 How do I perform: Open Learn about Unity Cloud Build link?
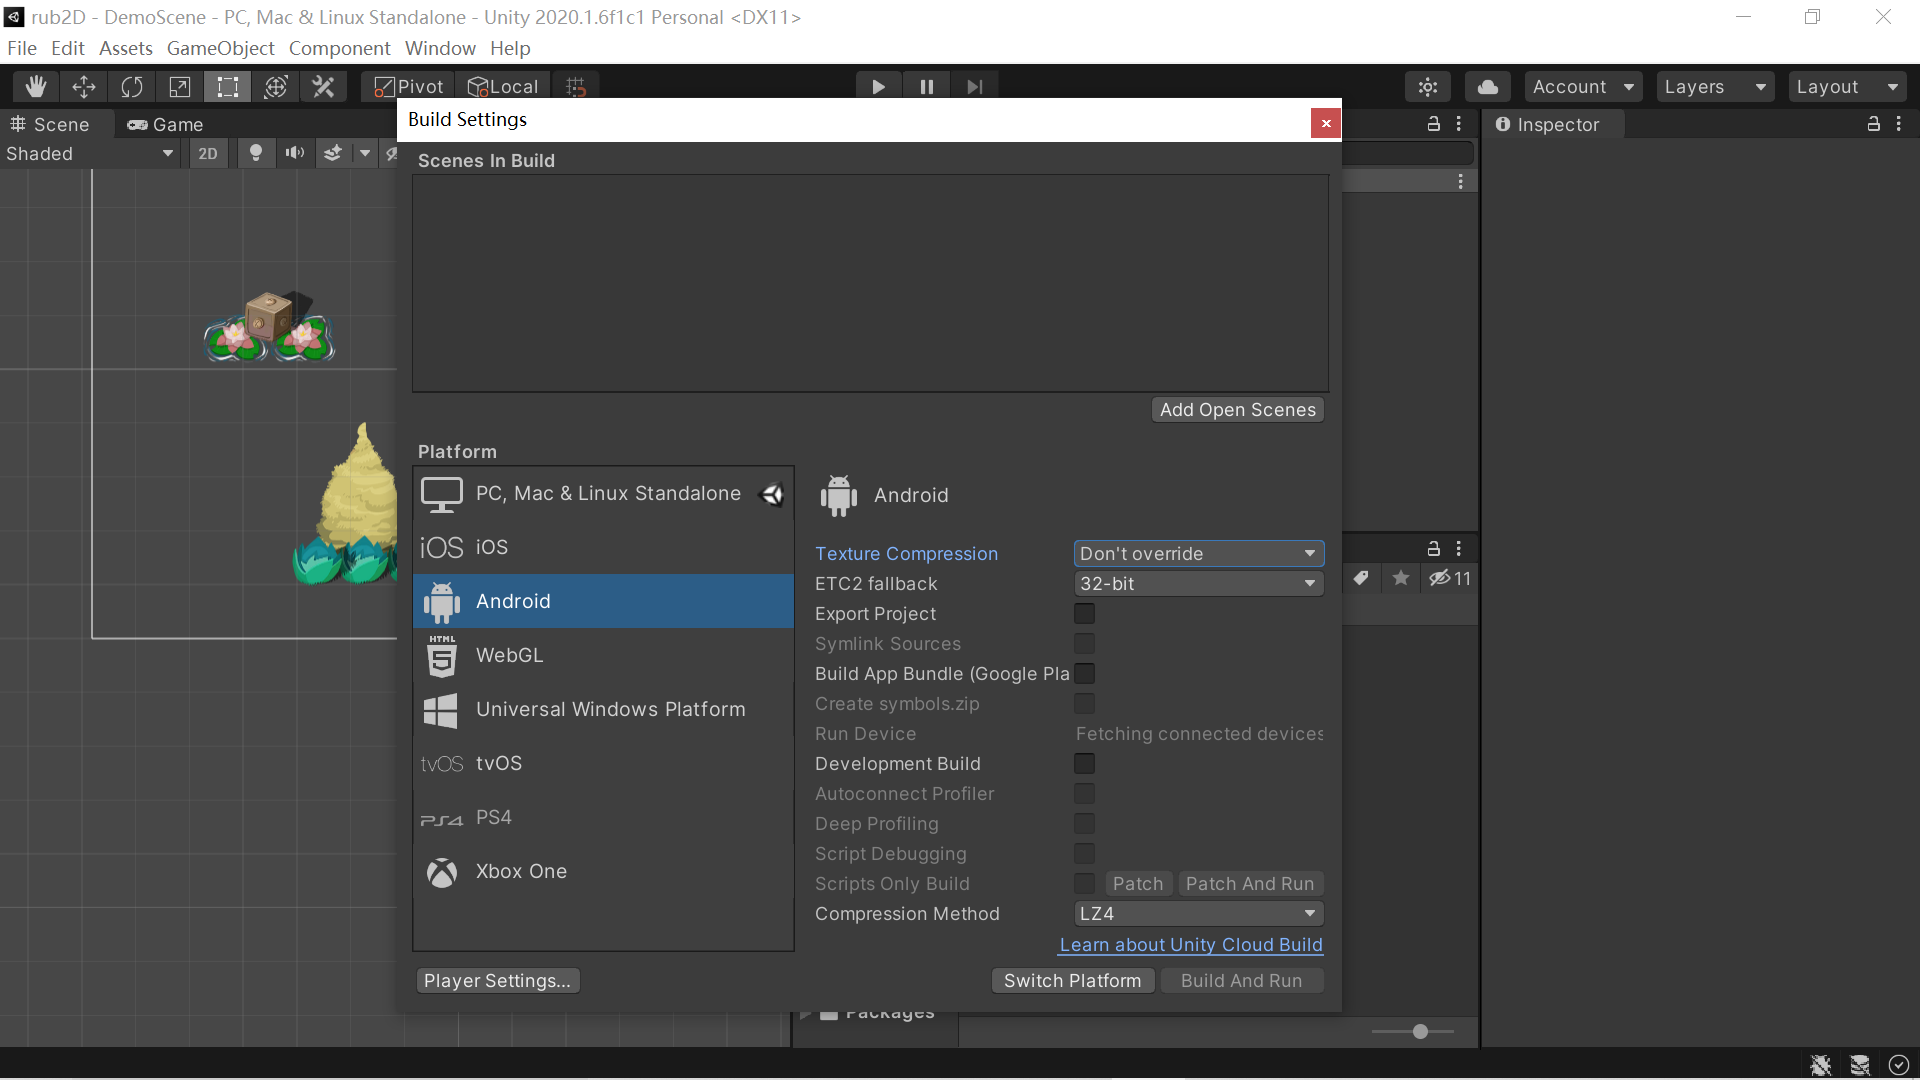(x=1191, y=944)
